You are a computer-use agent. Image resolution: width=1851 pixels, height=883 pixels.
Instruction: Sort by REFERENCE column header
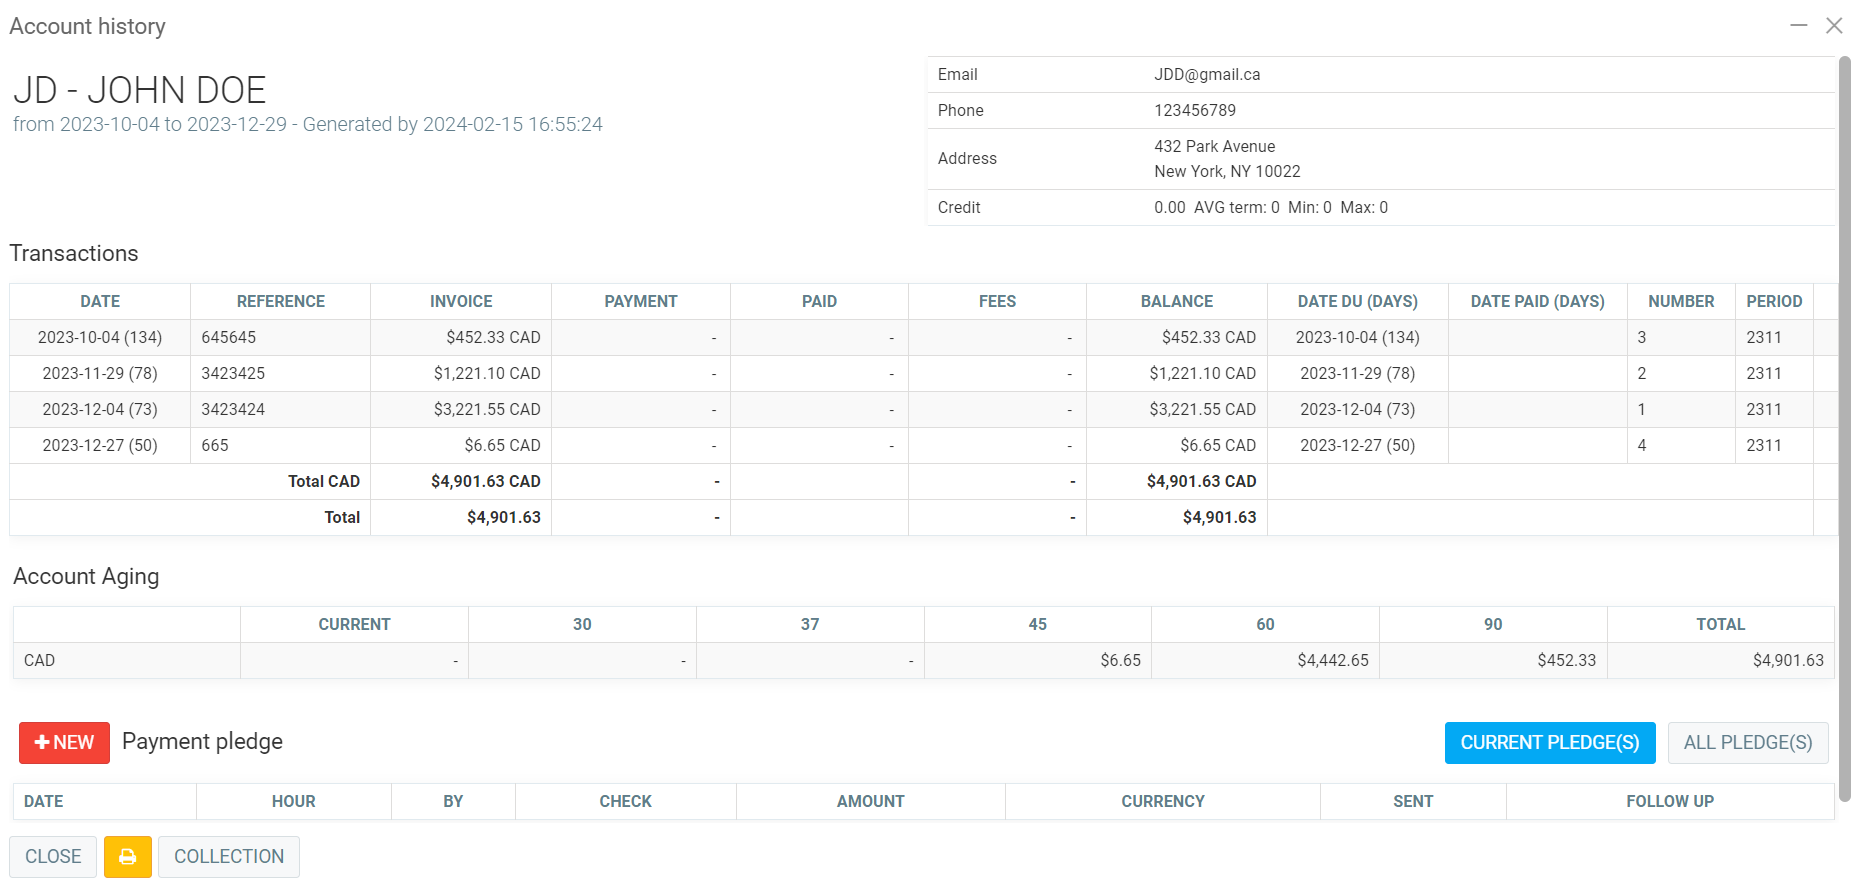(x=280, y=302)
